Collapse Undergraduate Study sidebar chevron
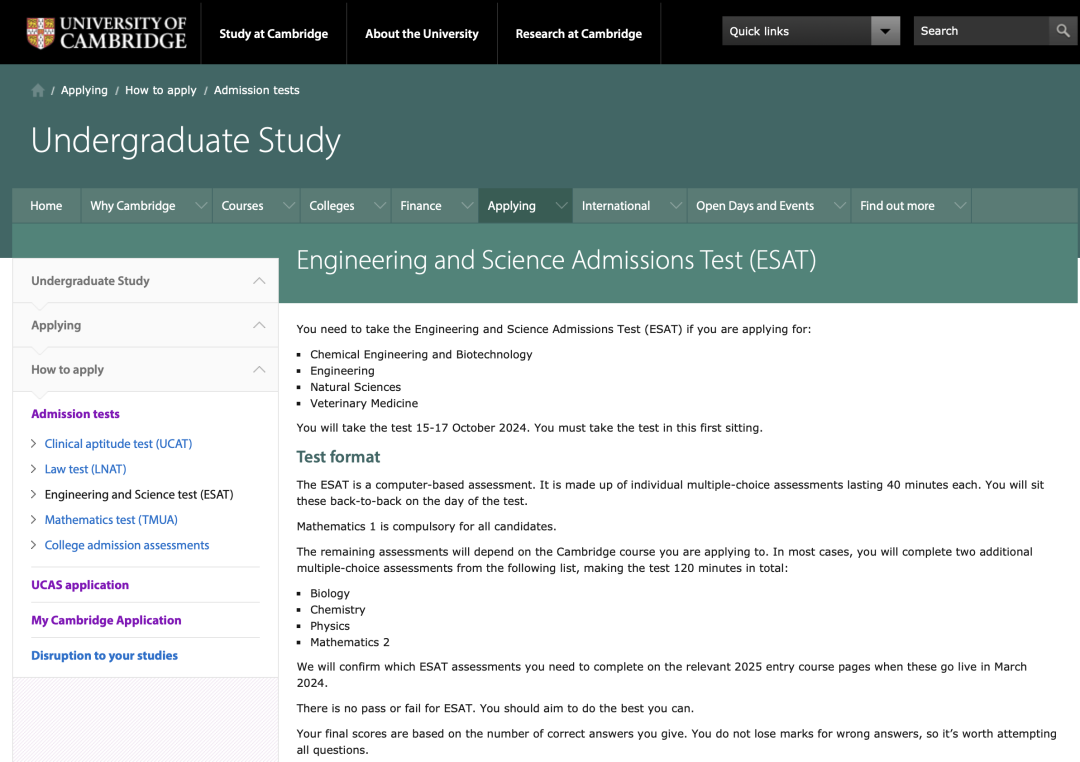1080x762 pixels. pyautogui.click(x=259, y=280)
